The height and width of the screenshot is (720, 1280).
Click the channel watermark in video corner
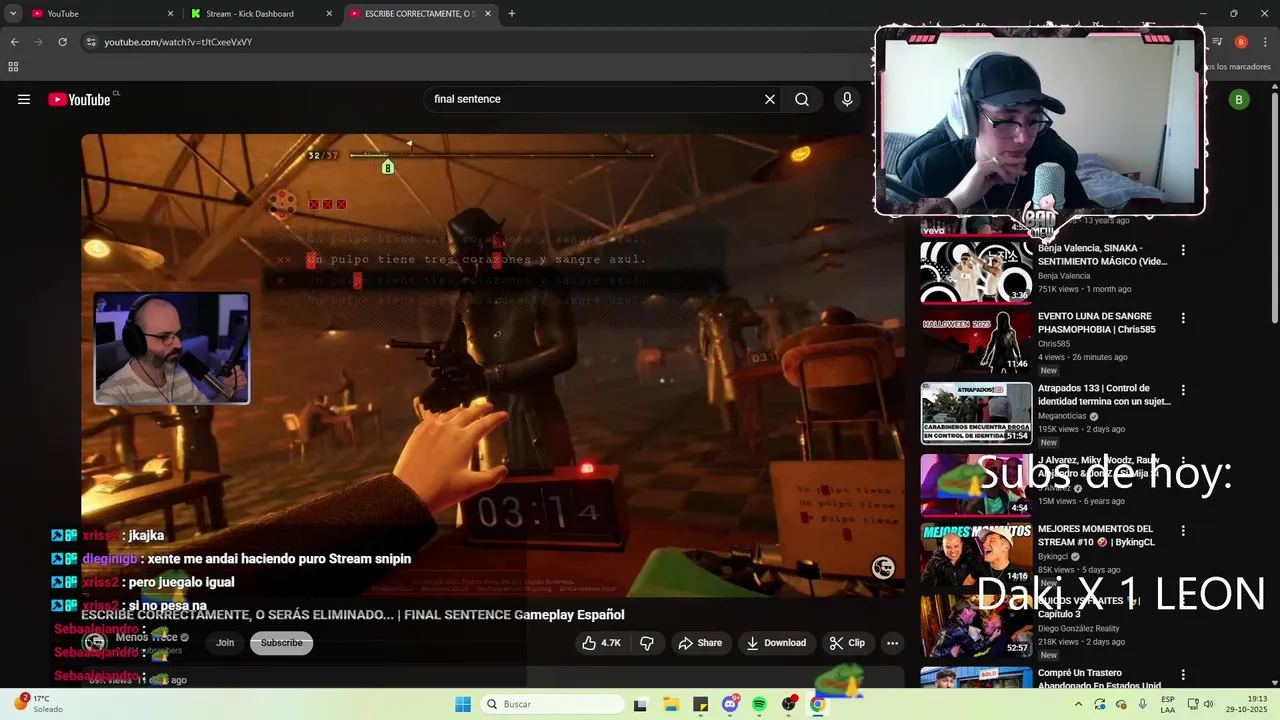[883, 568]
